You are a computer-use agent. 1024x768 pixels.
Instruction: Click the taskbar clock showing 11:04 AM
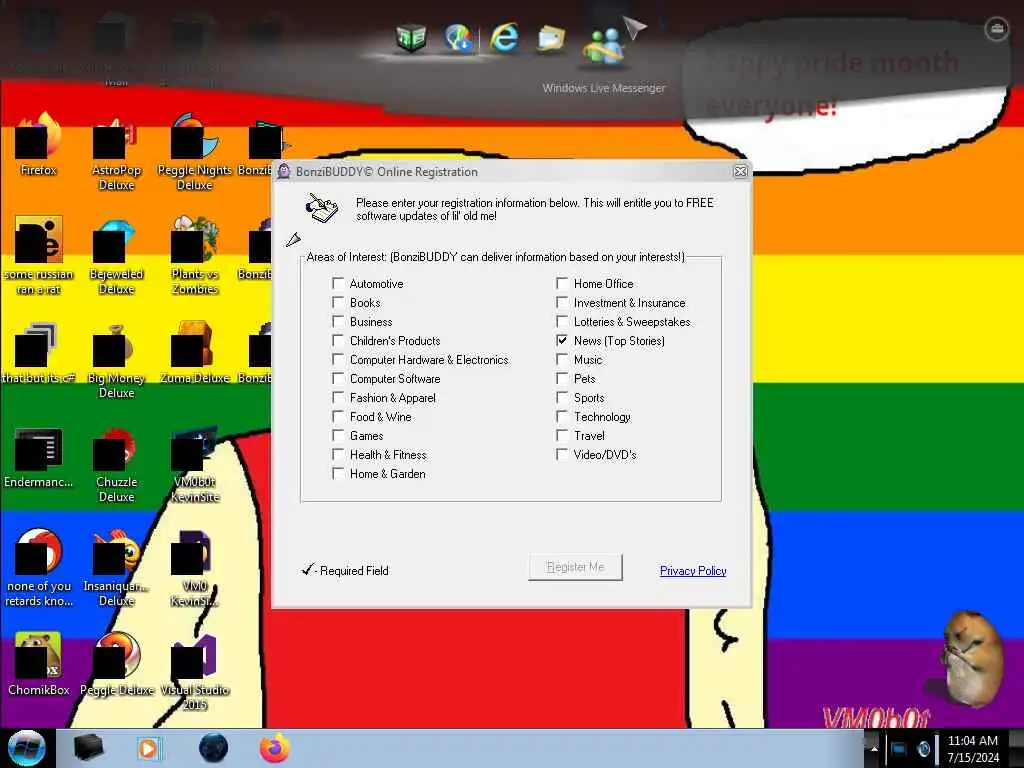[x=973, y=749]
